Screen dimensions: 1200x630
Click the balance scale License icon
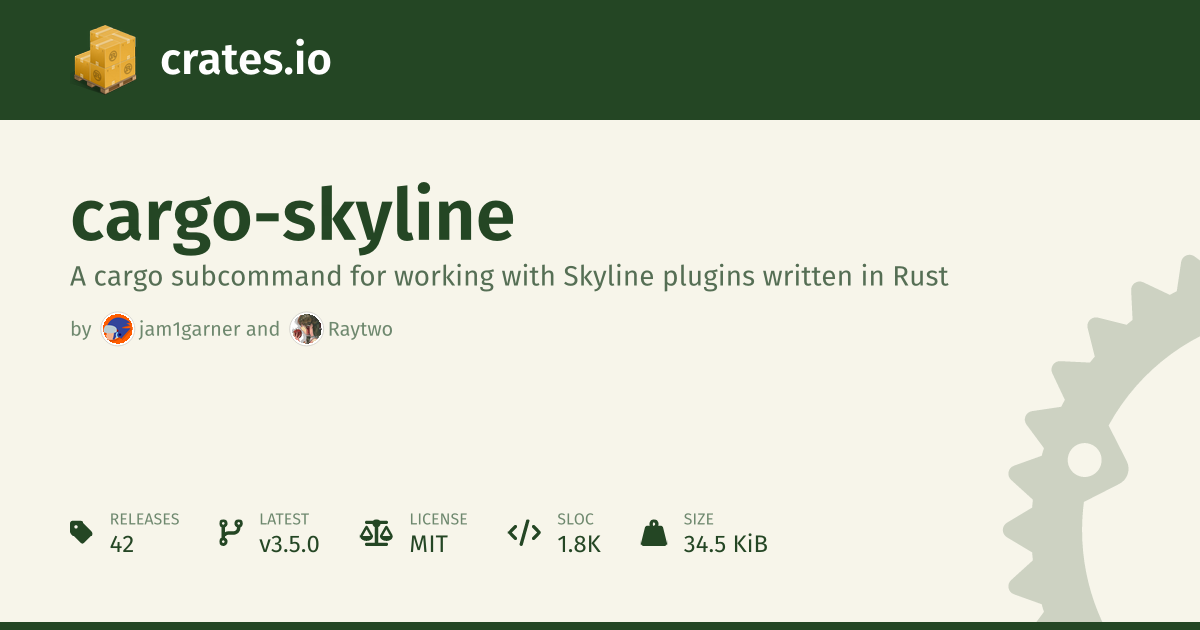click(376, 532)
